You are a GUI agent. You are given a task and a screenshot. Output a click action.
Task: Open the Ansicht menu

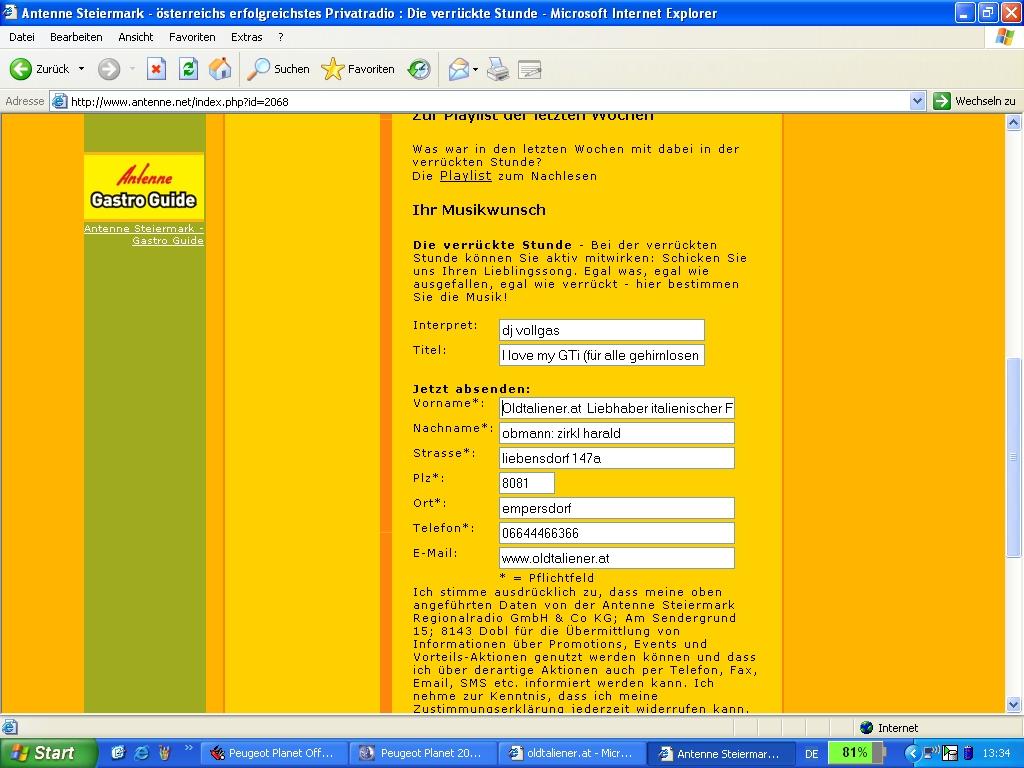click(x=136, y=37)
